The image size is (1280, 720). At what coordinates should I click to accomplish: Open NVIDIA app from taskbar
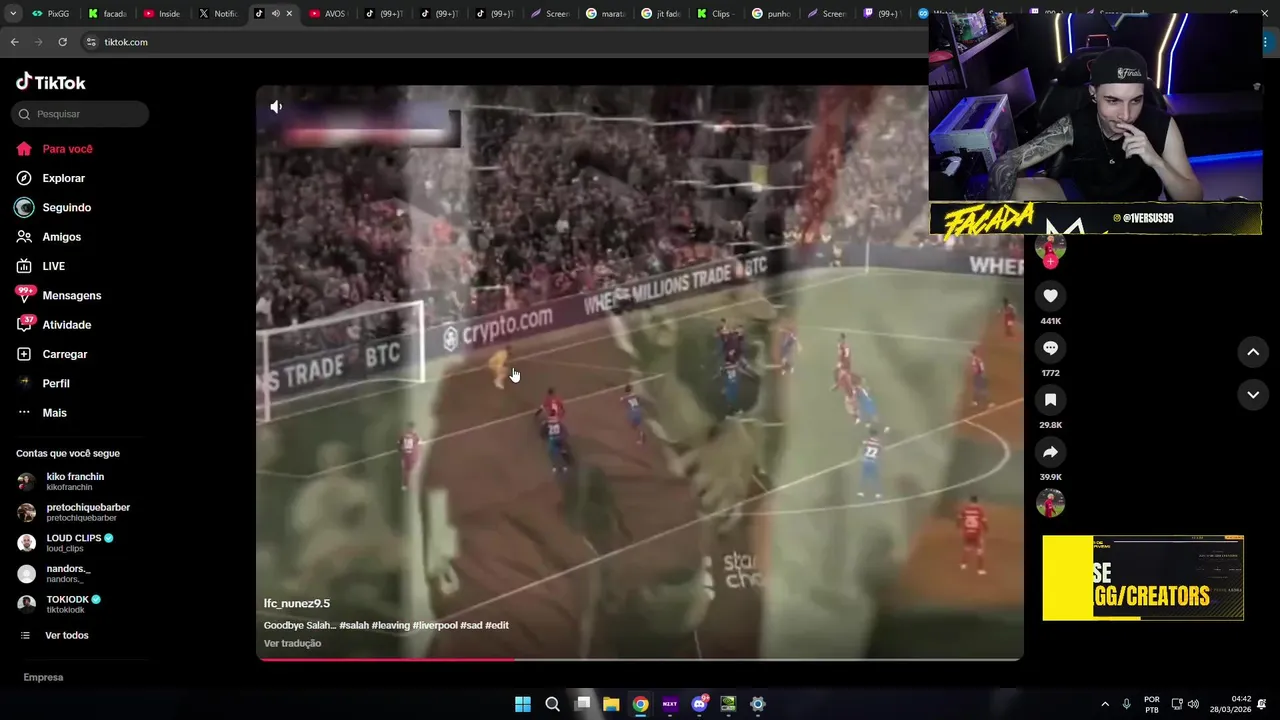pyautogui.click(x=728, y=704)
